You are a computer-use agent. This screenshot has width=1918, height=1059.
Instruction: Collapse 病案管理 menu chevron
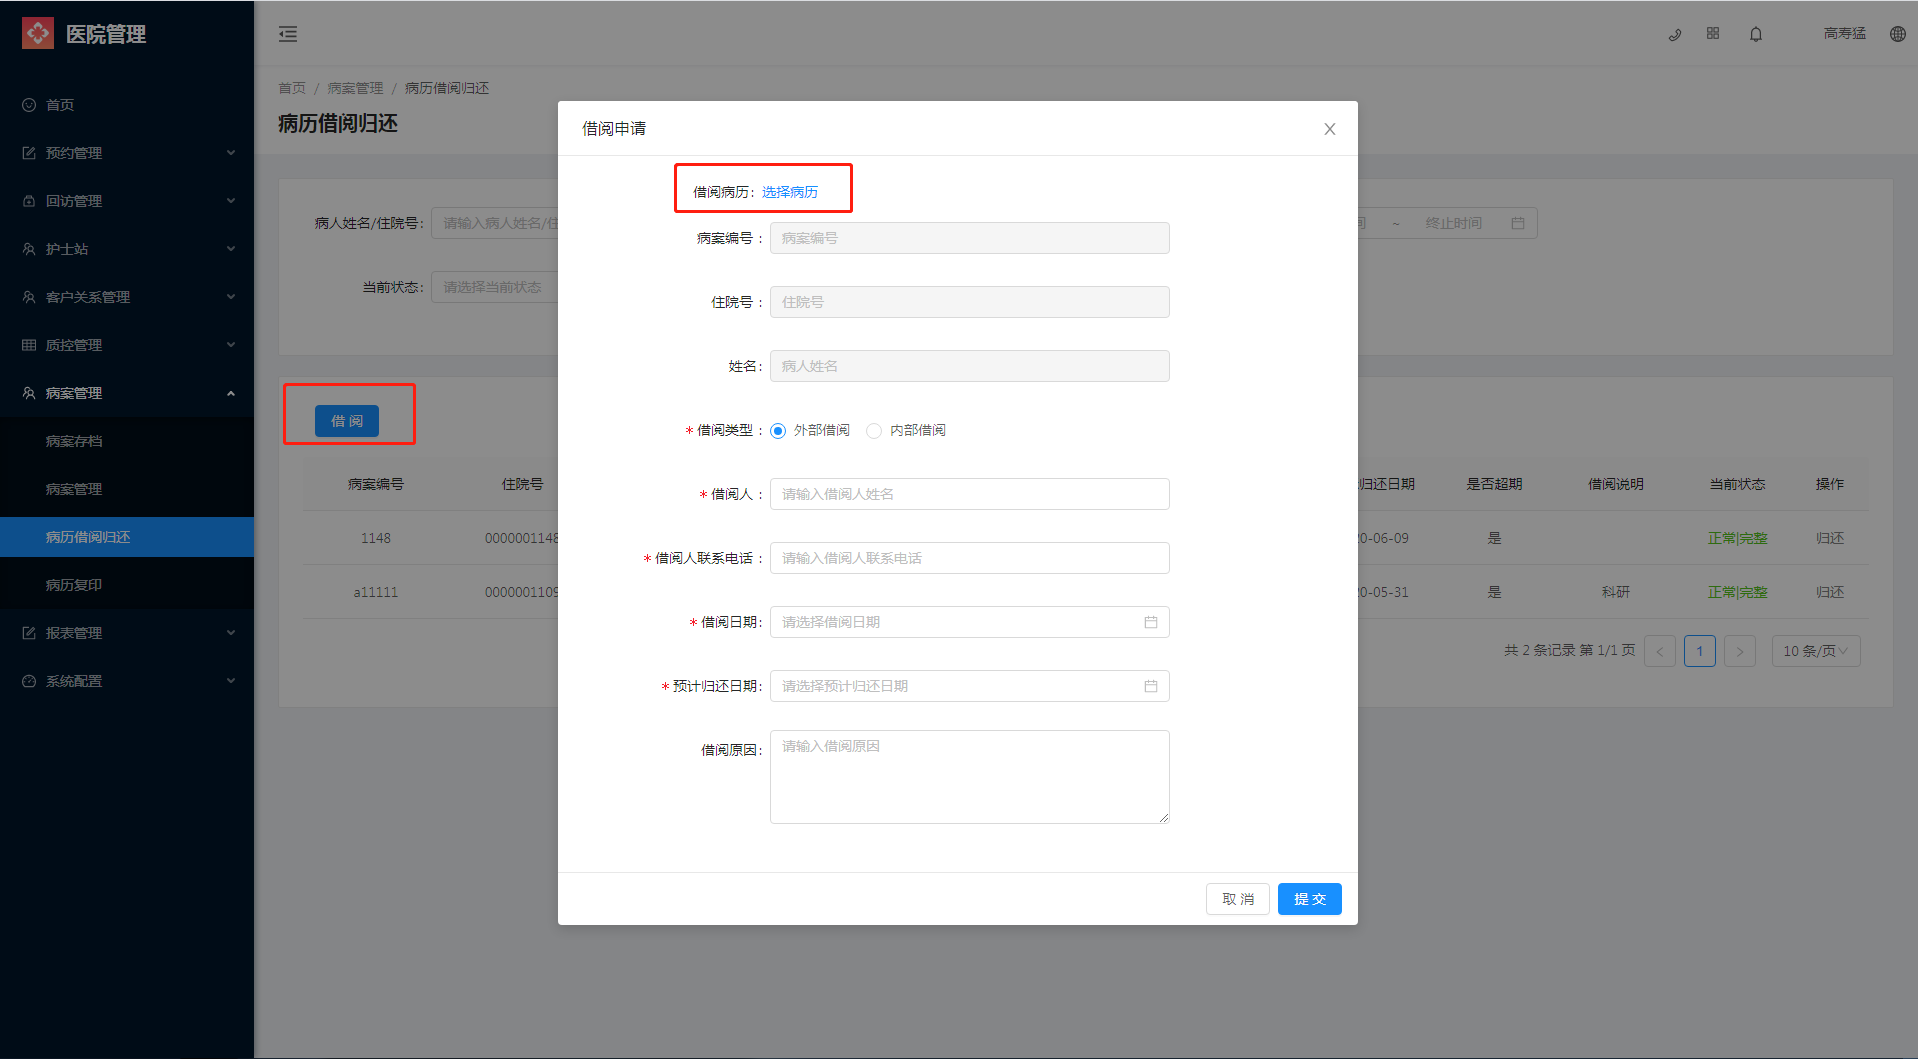(x=231, y=393)
